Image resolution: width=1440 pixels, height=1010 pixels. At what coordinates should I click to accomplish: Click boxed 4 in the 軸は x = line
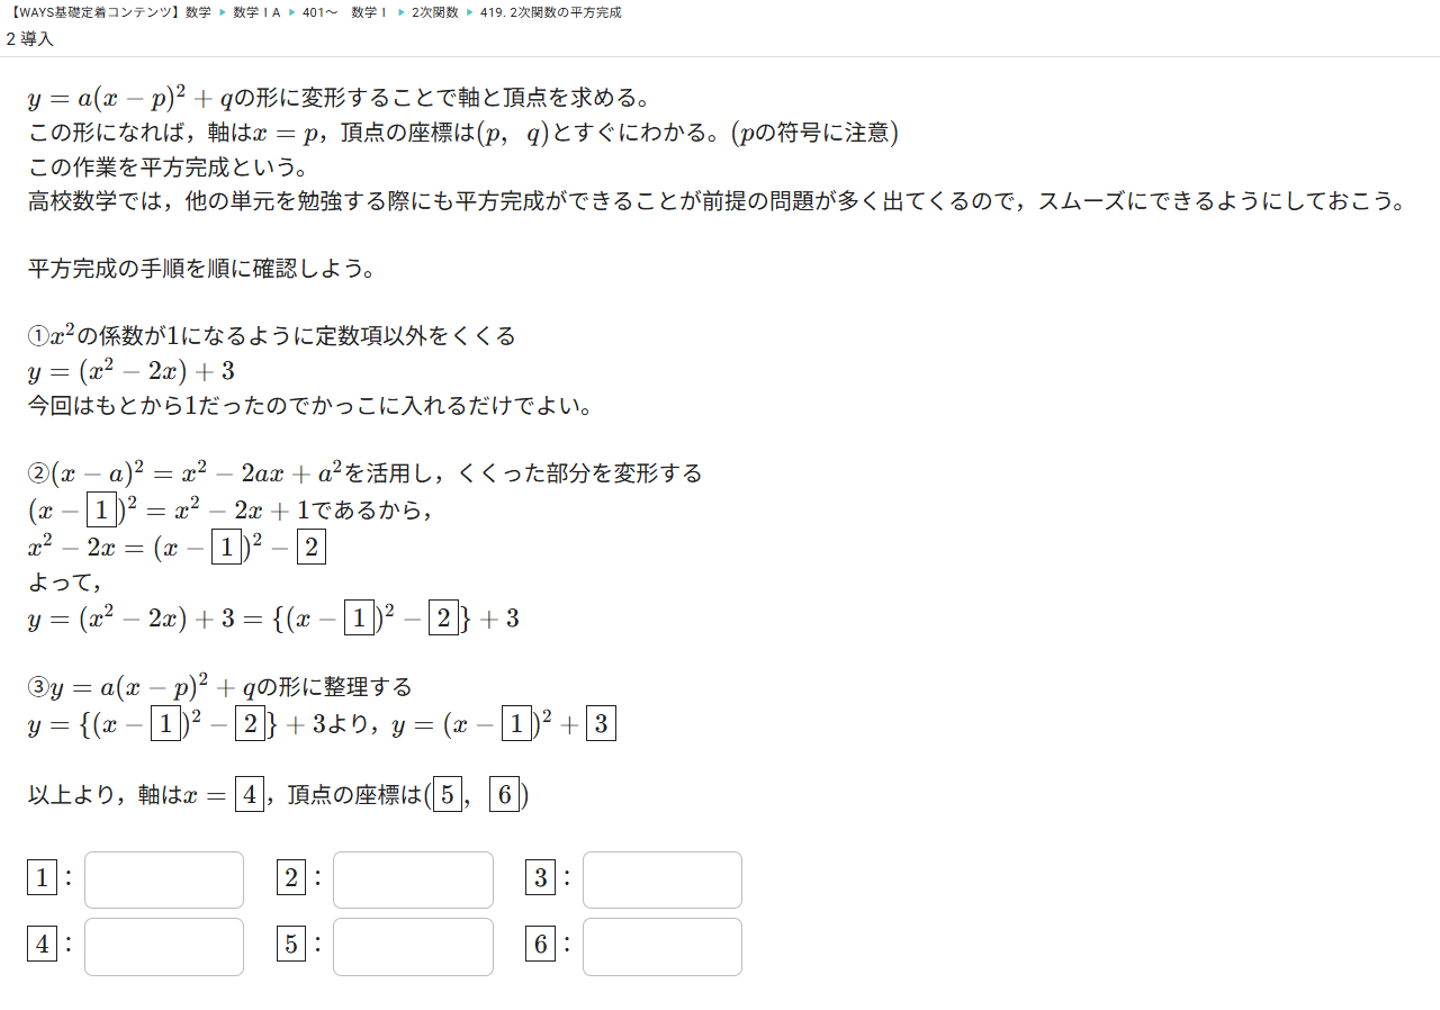pyautogui.click(x=249, y=795)
